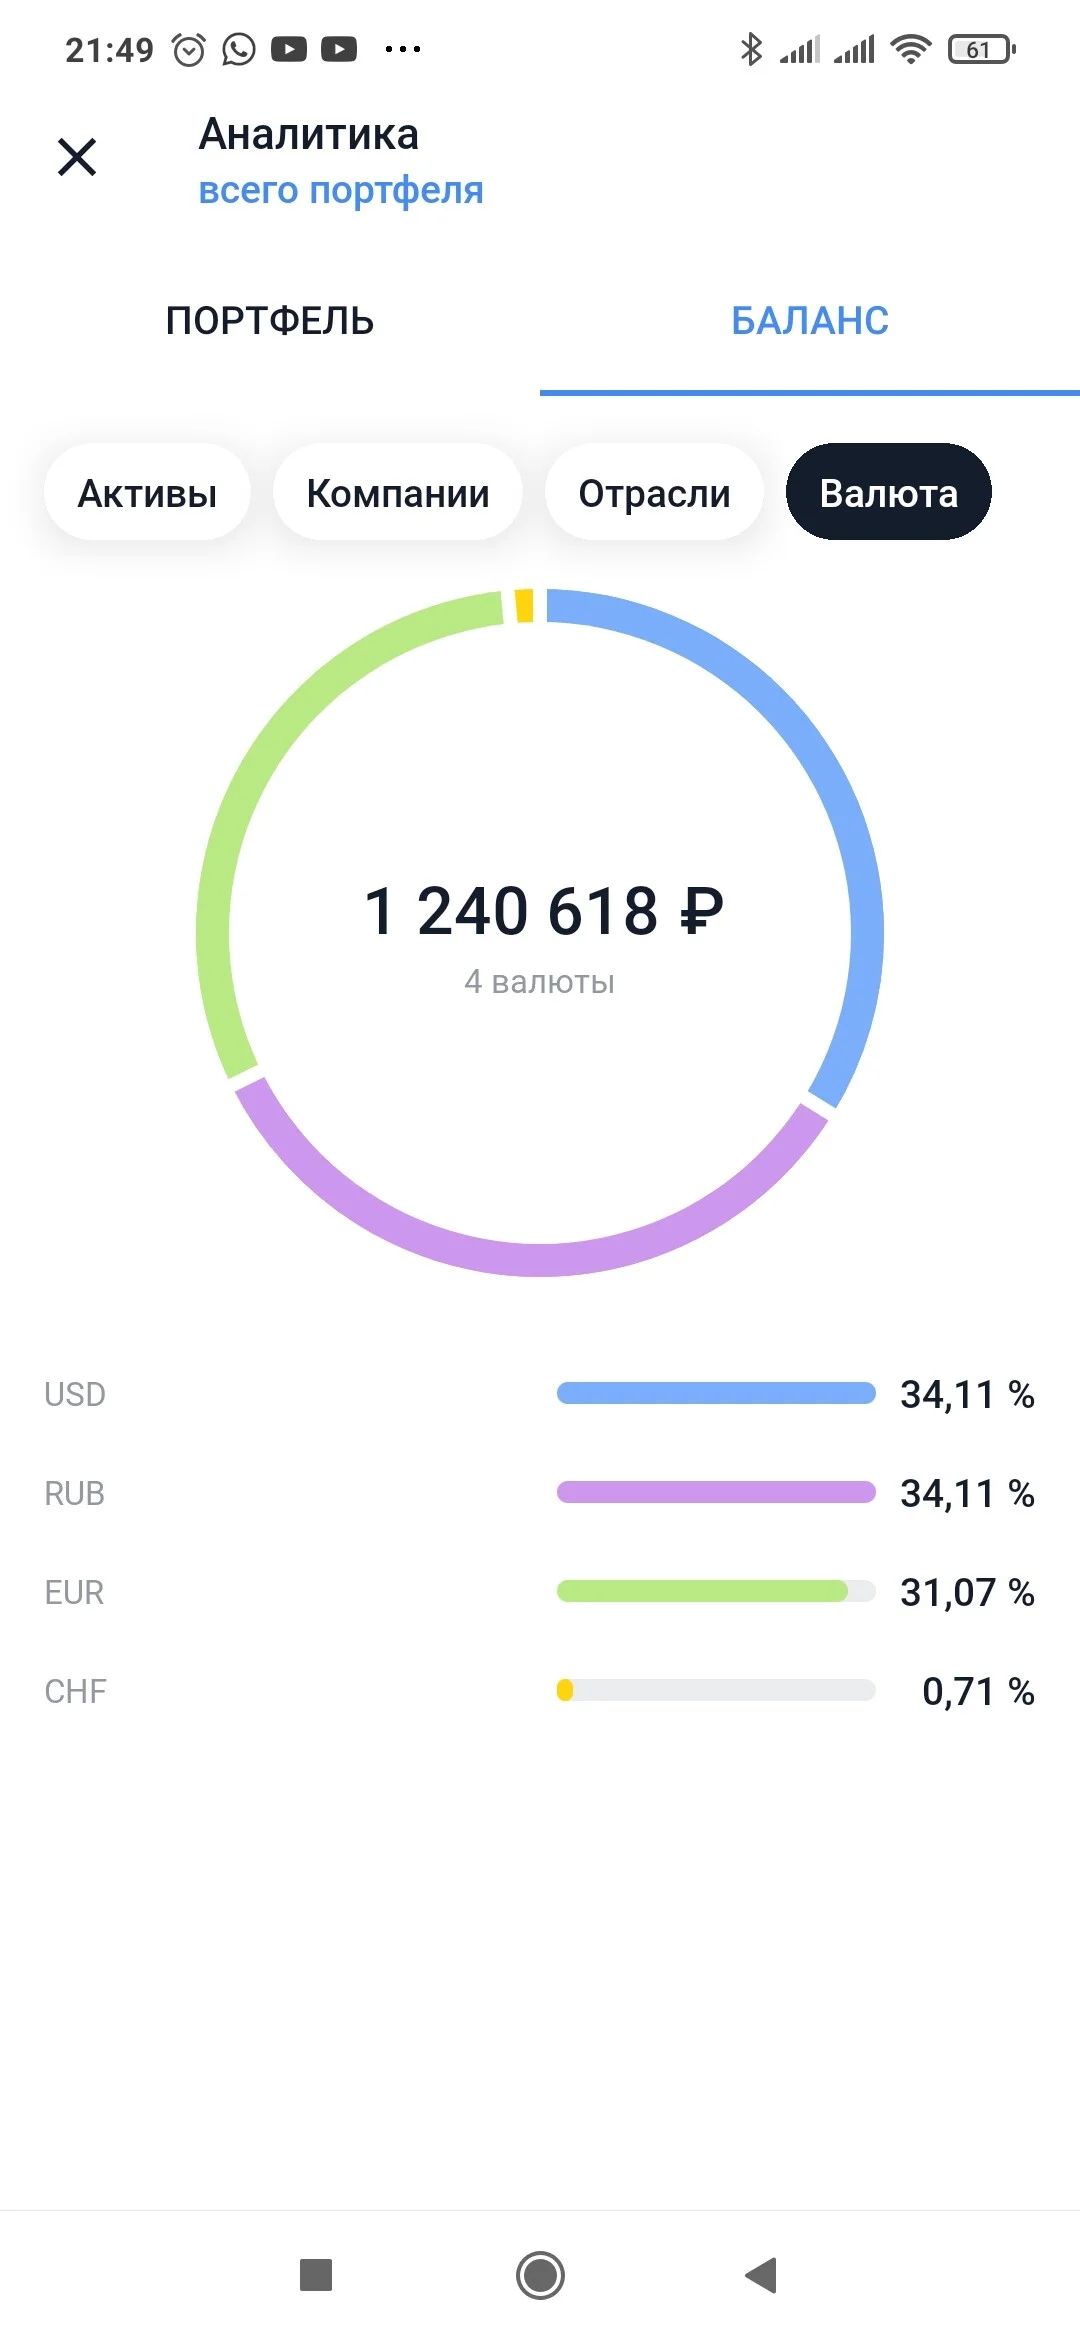Open the USD currency row

coord(540,1394)
